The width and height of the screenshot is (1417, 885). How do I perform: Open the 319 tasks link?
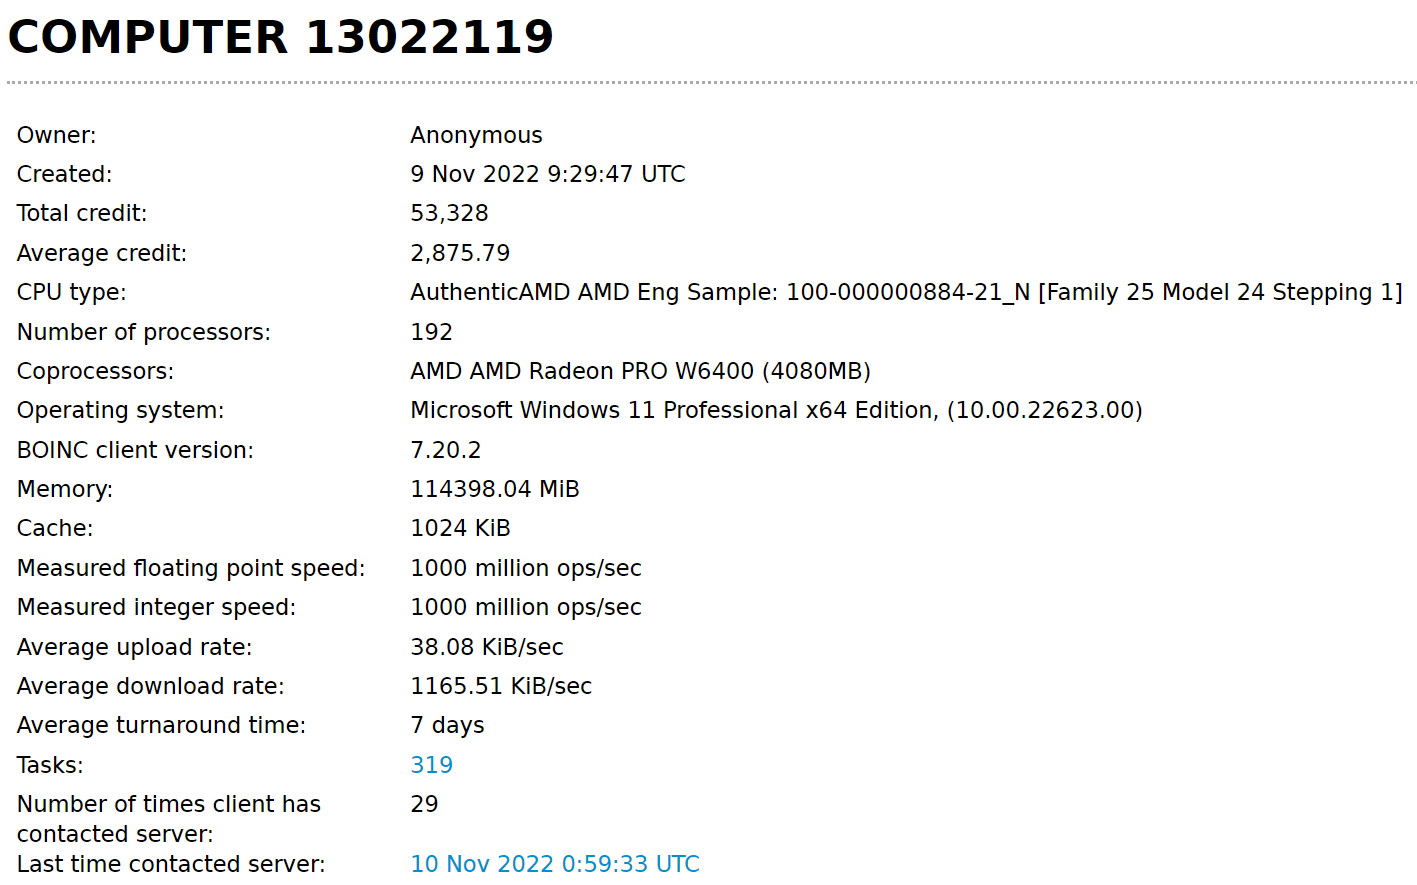tap(431, 765)
